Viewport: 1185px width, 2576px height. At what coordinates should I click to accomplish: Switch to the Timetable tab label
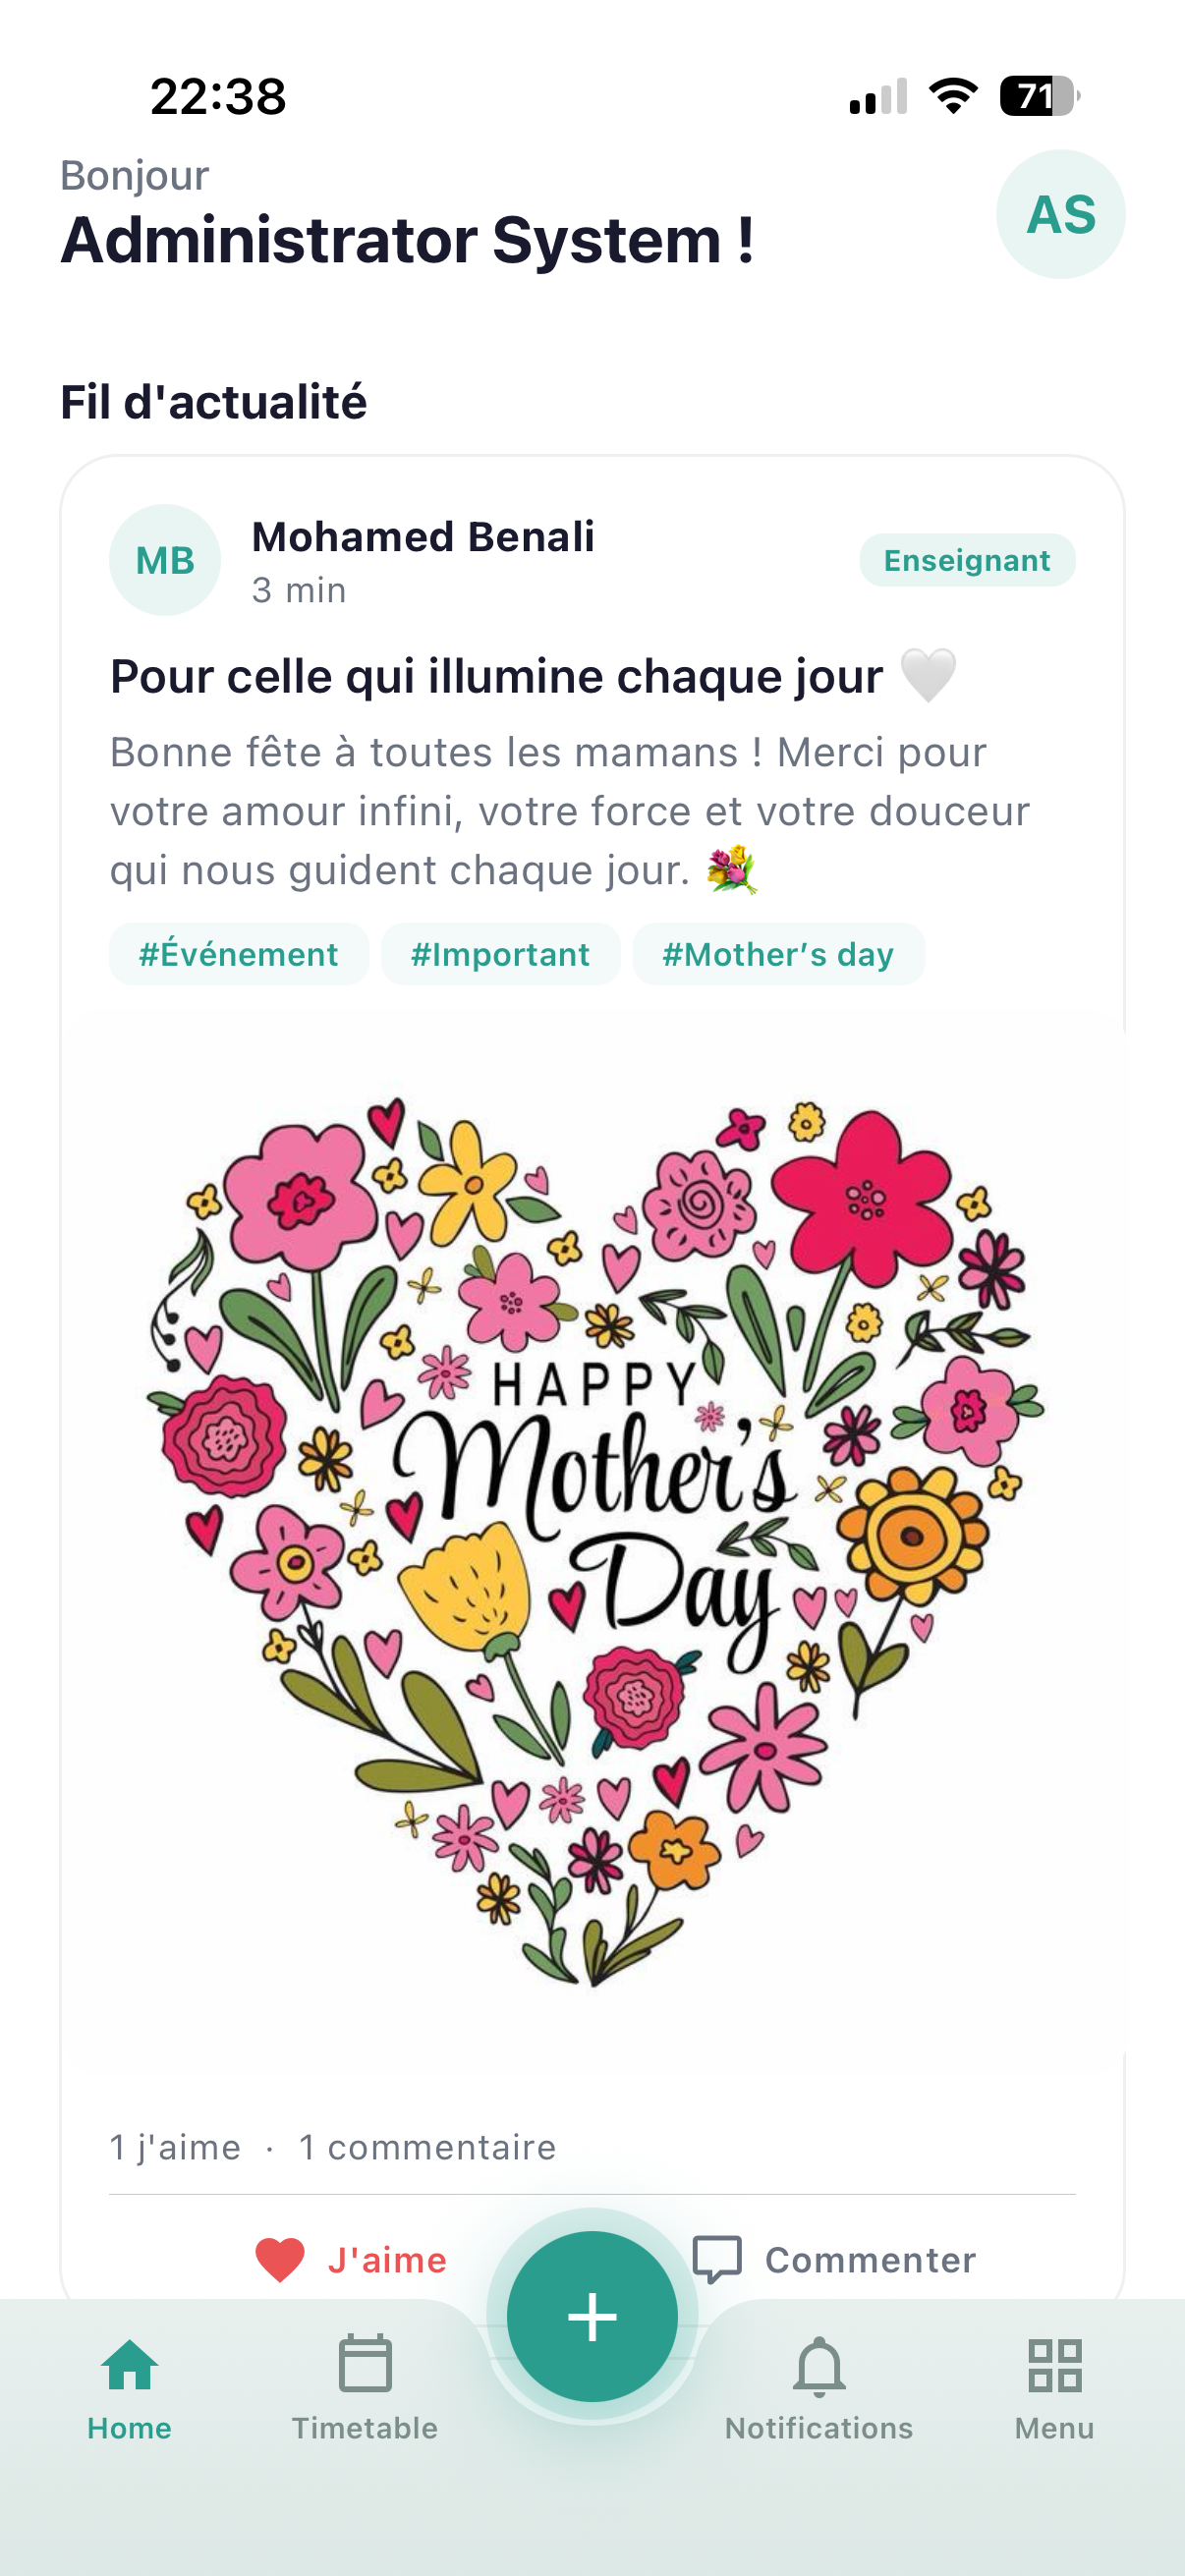365,2428
